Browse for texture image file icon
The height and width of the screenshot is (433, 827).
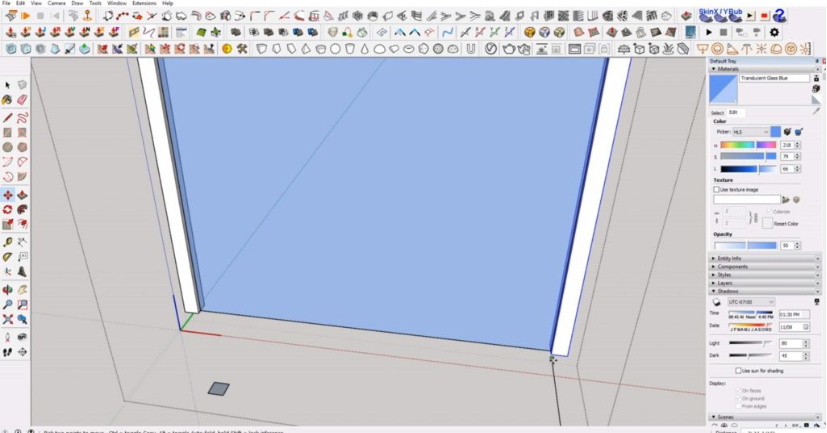pyautogui.click(x=786, y=199)
